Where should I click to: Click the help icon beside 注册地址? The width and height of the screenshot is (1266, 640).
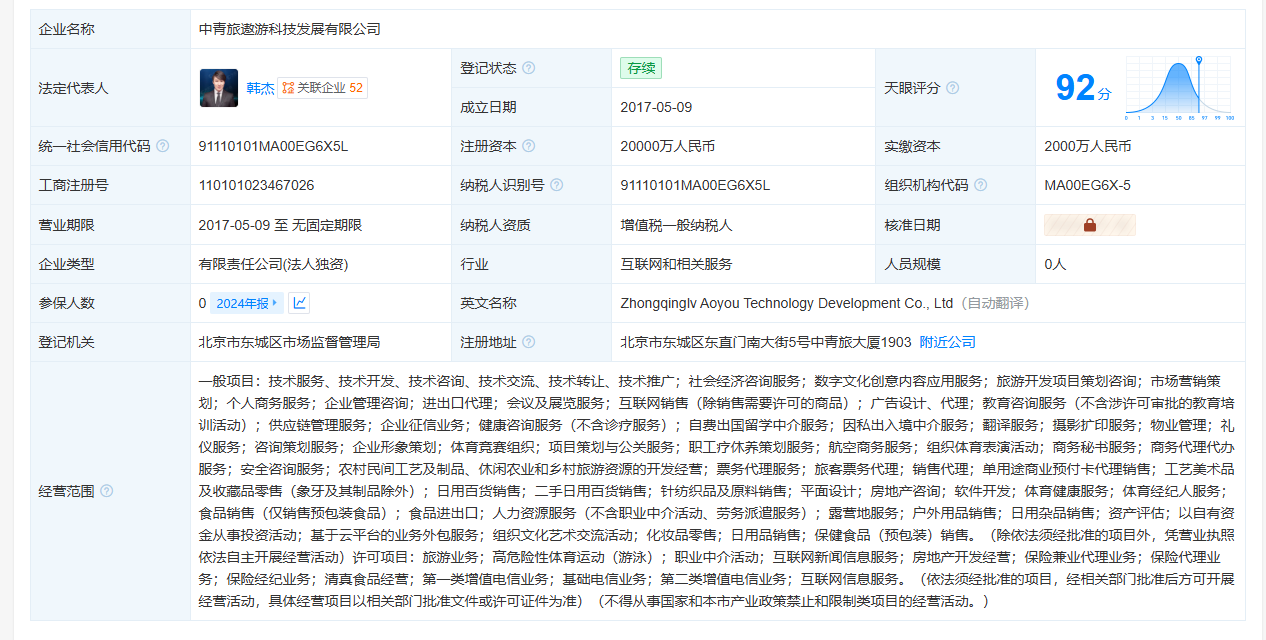[528, 342]
